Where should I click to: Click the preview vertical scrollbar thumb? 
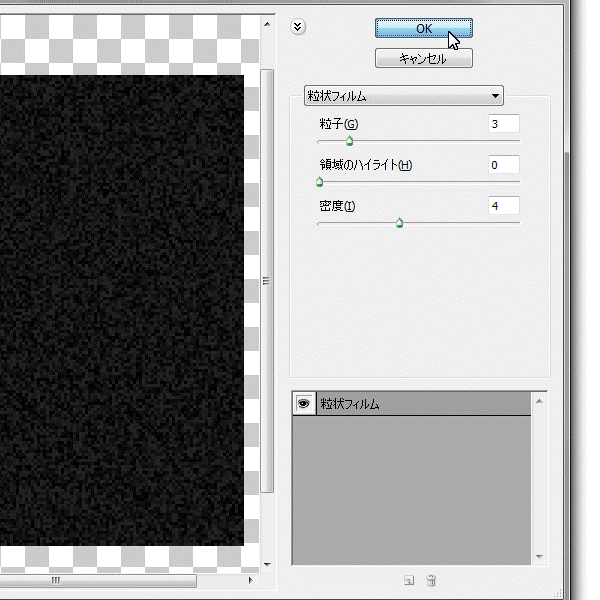(267, 281)
